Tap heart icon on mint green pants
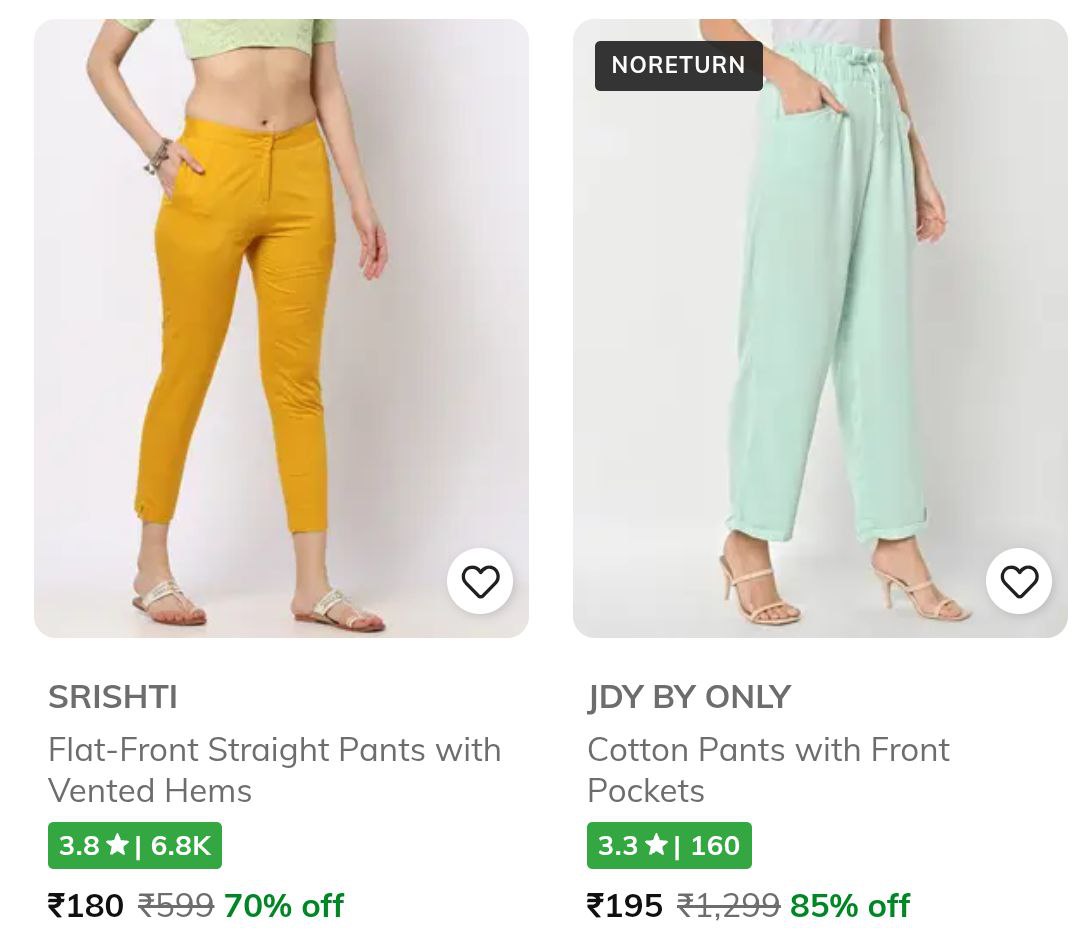 pos(1019,581)
